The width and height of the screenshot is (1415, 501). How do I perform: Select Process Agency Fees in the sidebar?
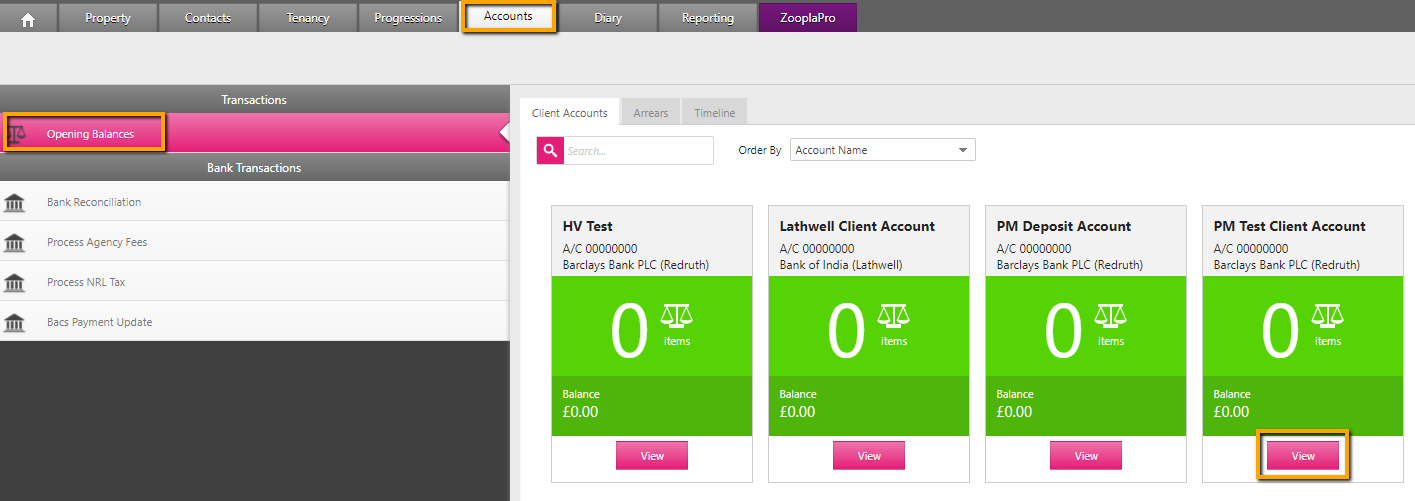pyautogui.click(x=254, y=242)
